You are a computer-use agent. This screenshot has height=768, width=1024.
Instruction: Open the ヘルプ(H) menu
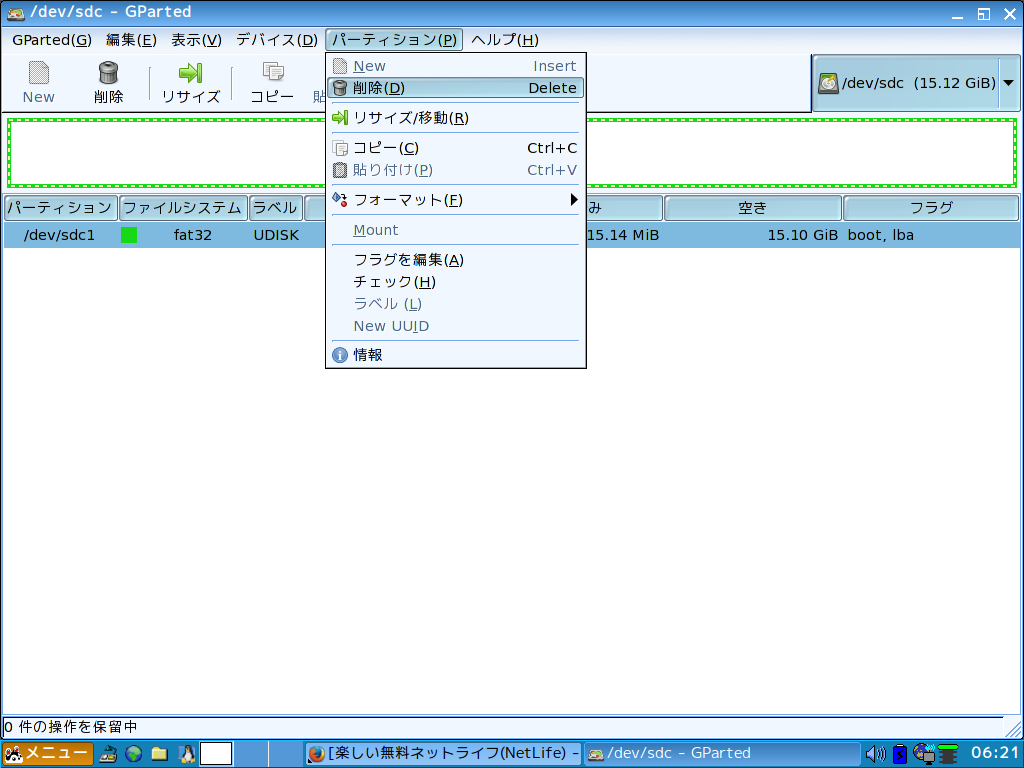[x=504, y=40]
